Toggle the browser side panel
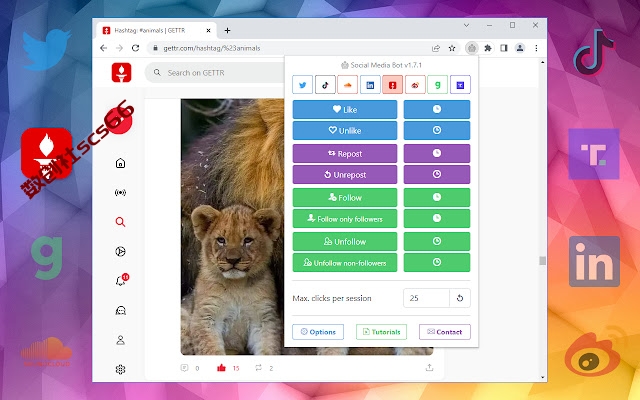Screen dimensions: 640x400 click(504, 48)
